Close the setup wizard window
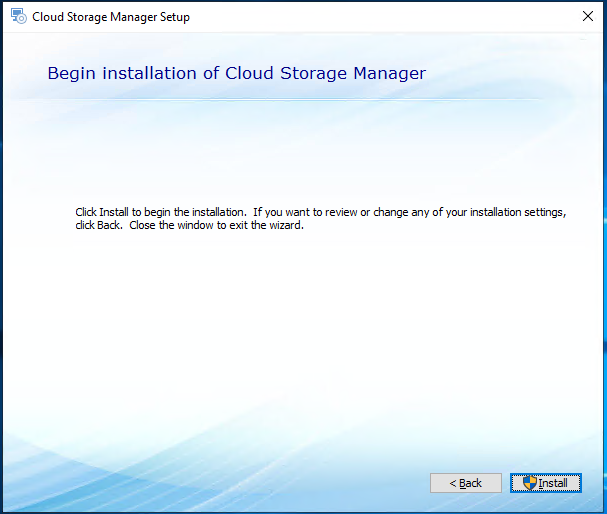The height and width of the screenshot is (514, 607). [588, 16]
